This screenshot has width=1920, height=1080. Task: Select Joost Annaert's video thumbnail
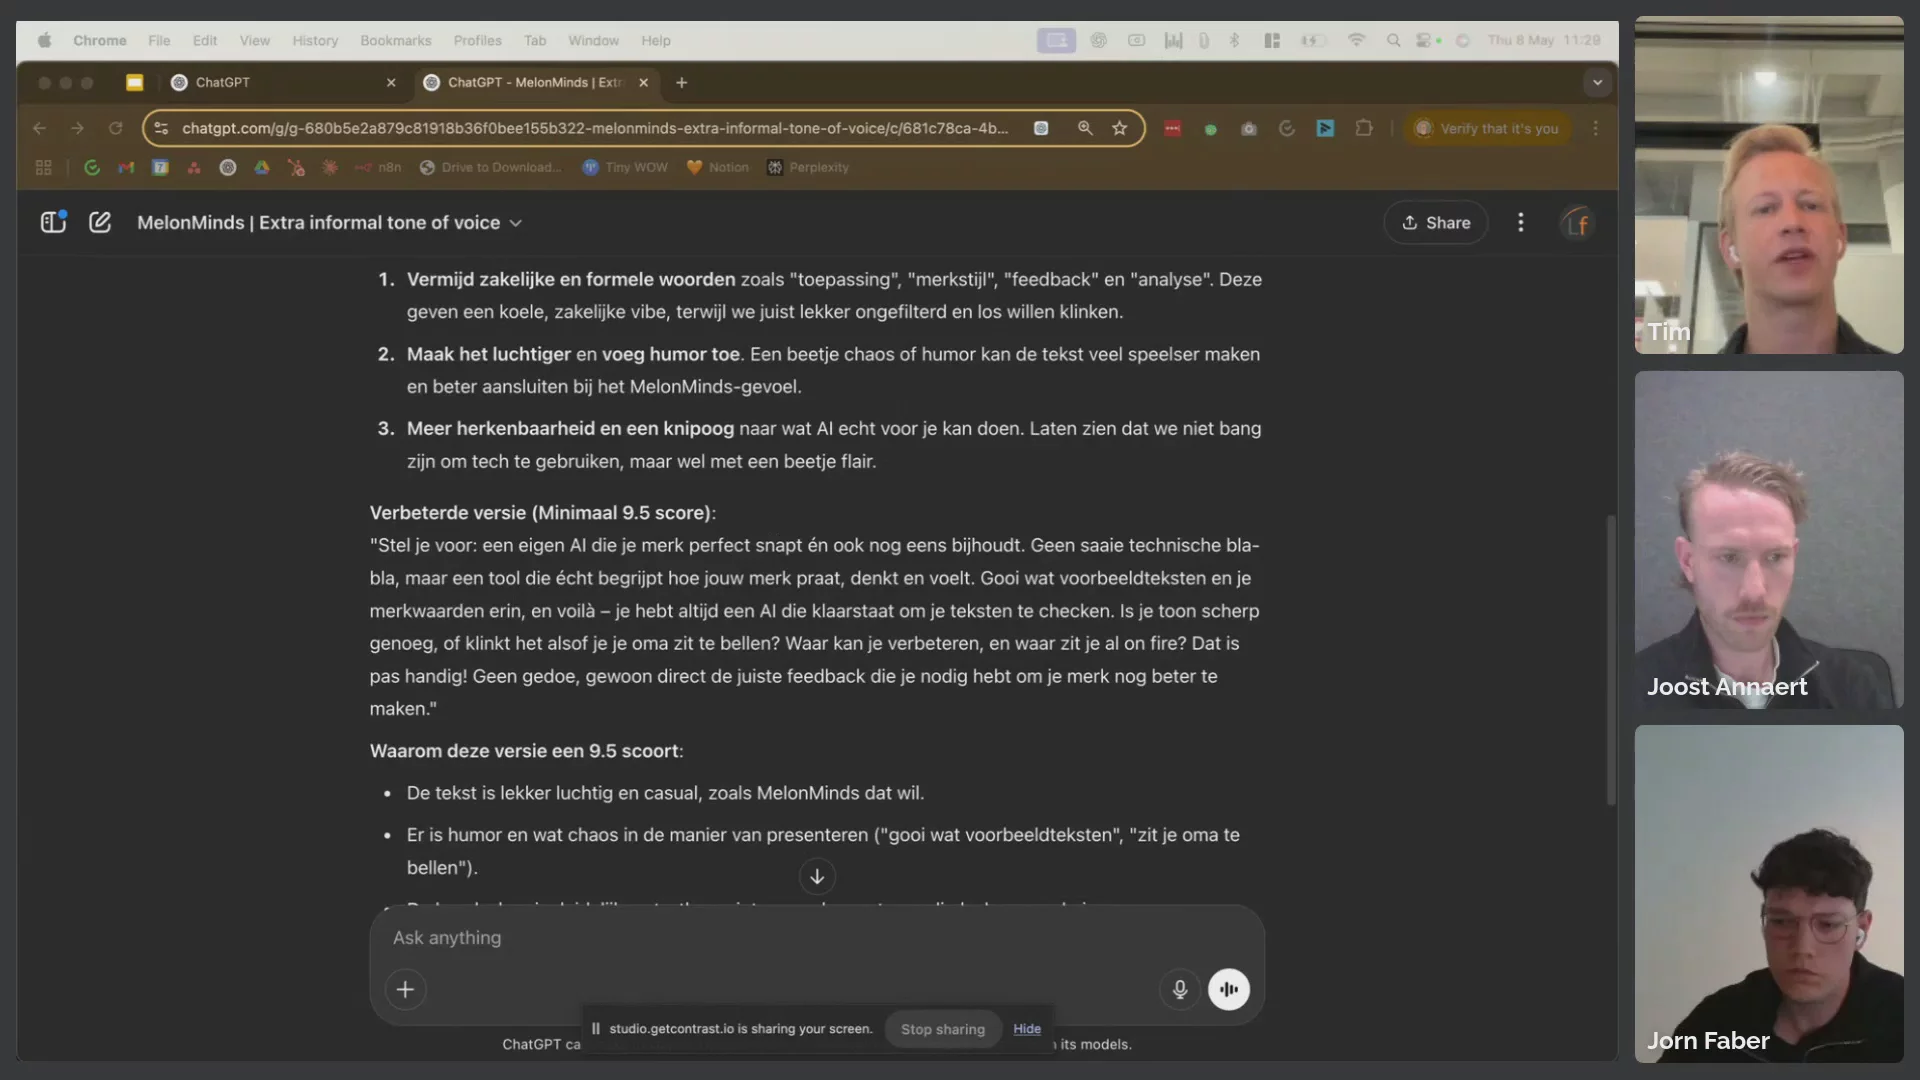click(x=1769, y=540)
